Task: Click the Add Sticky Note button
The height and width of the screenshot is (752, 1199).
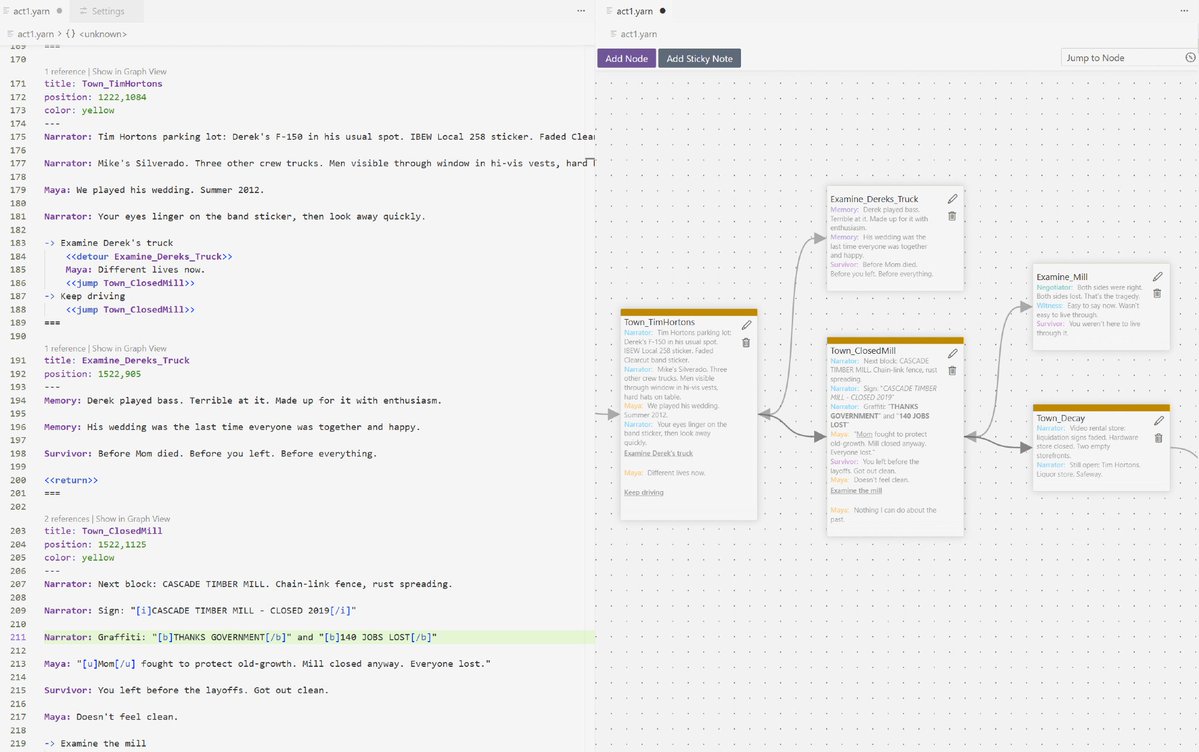Action: [702, 58]
